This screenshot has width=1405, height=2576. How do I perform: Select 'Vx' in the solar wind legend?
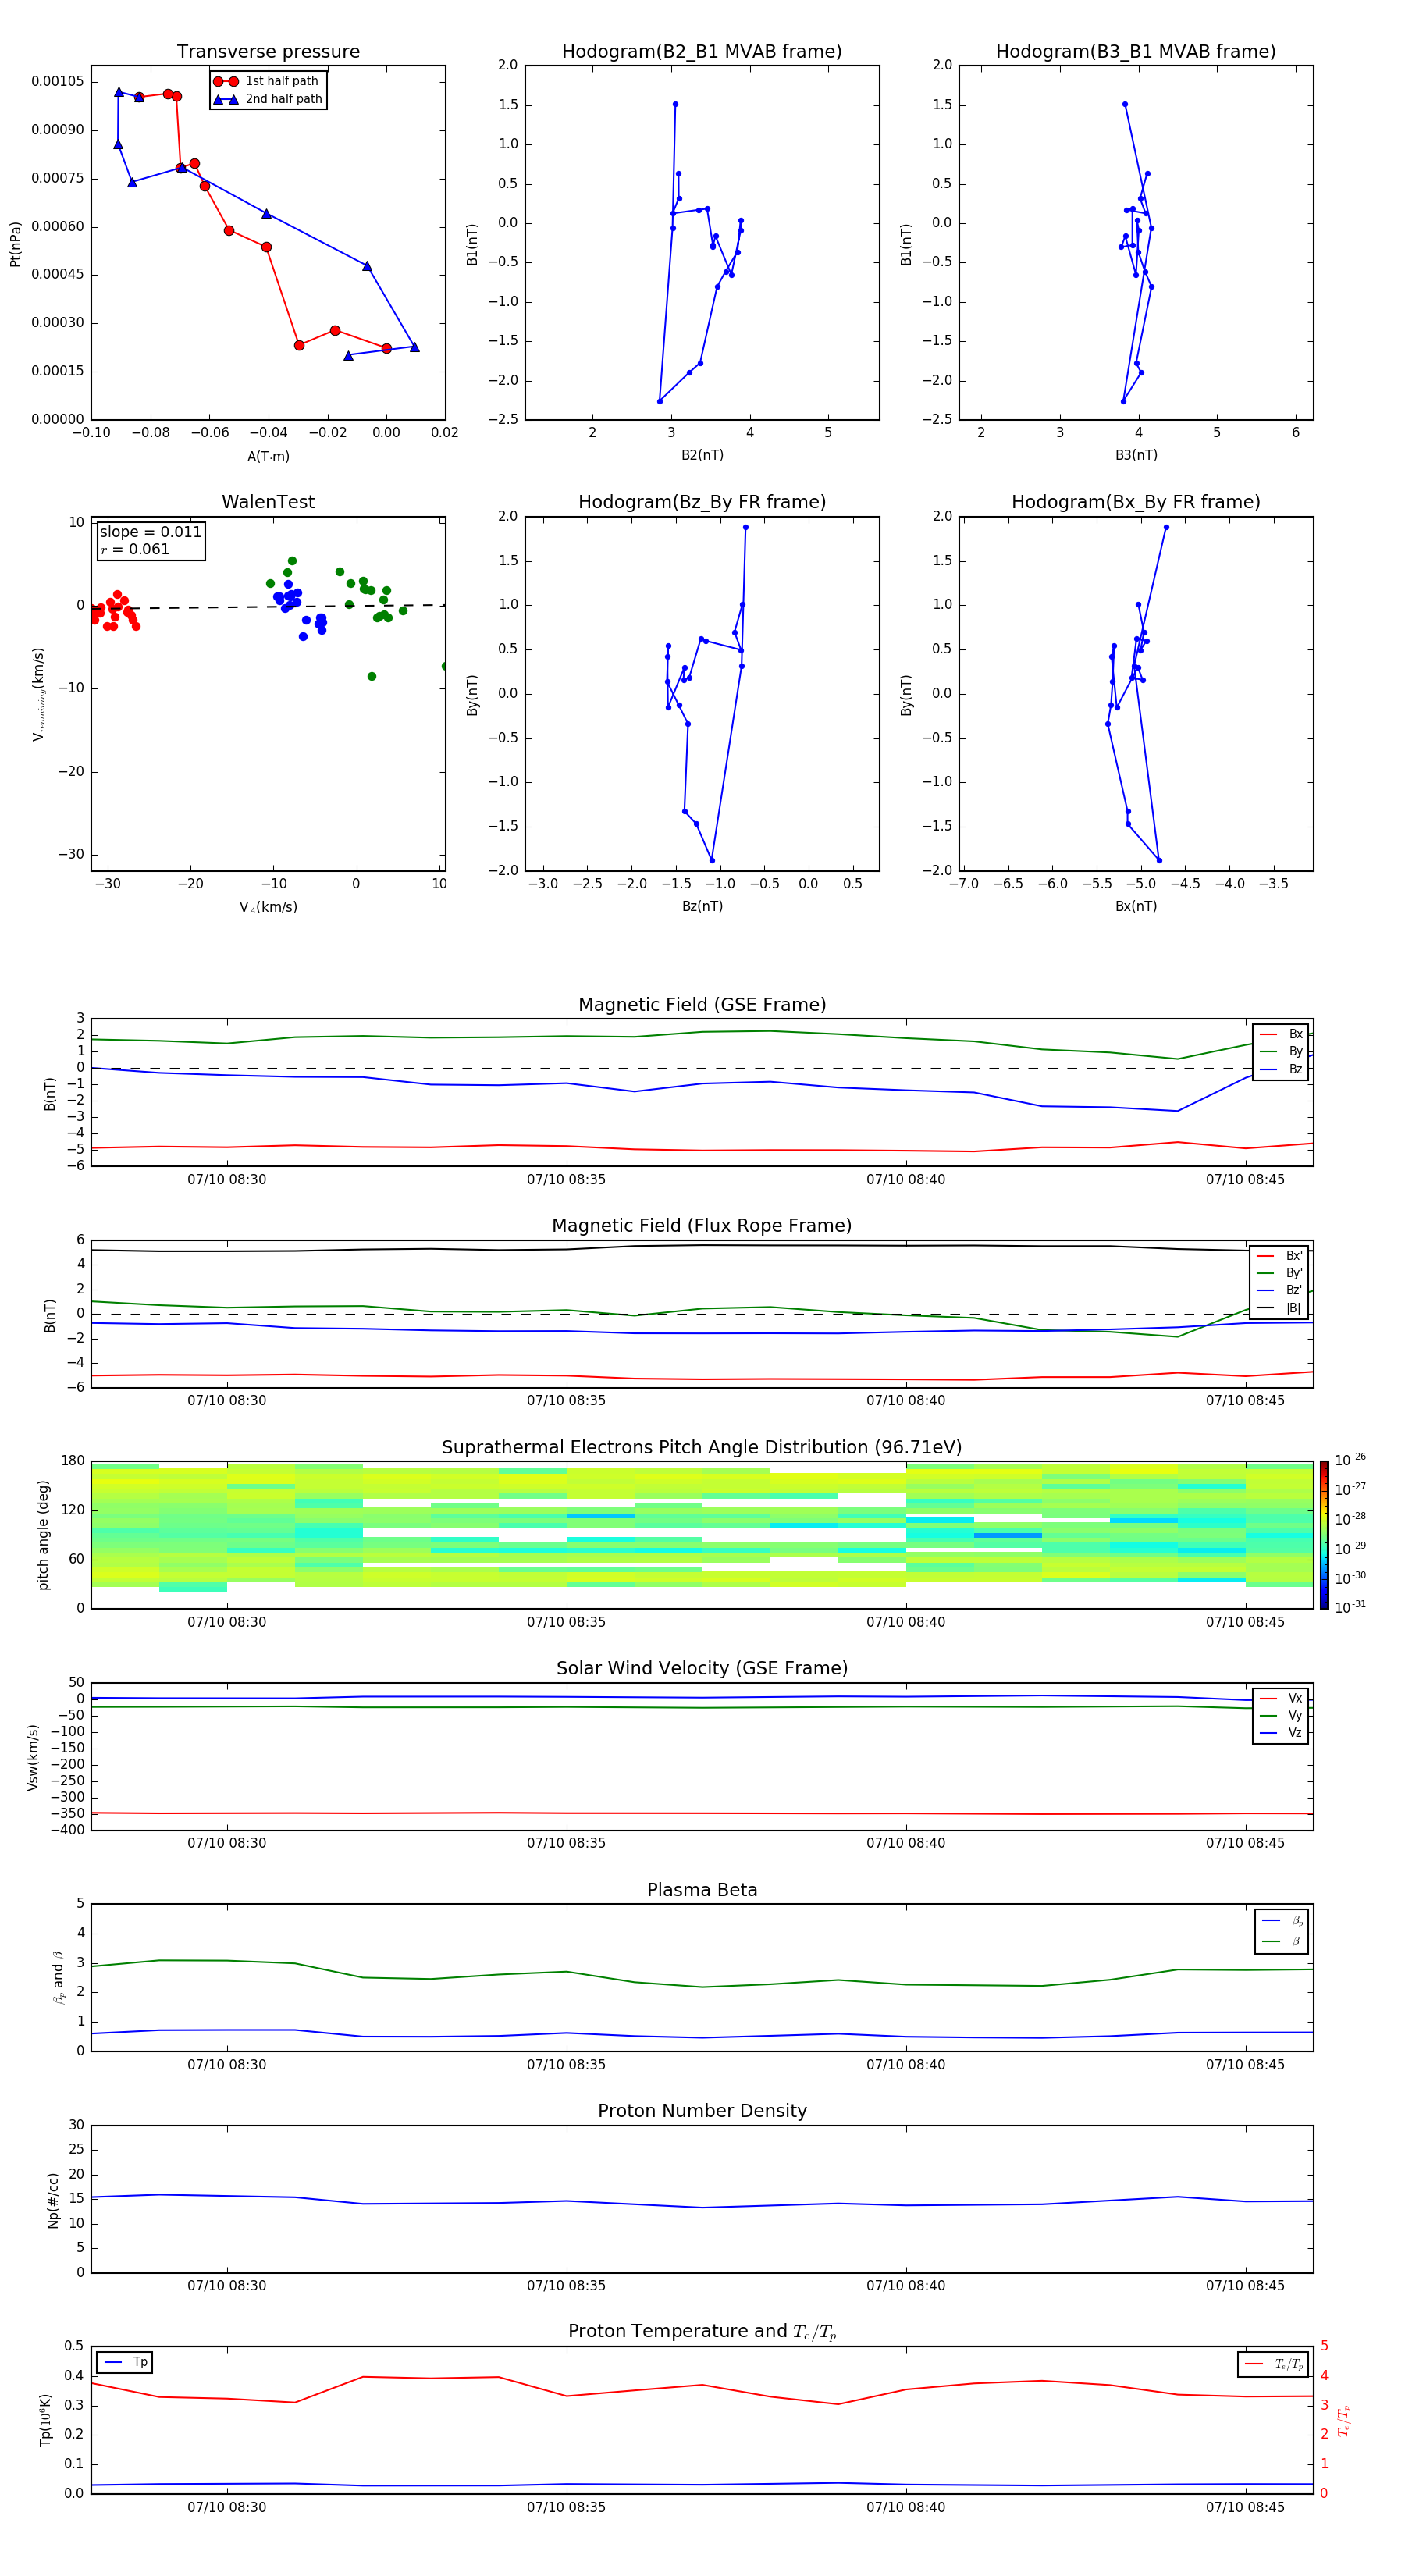(x=1281, y=1699)
